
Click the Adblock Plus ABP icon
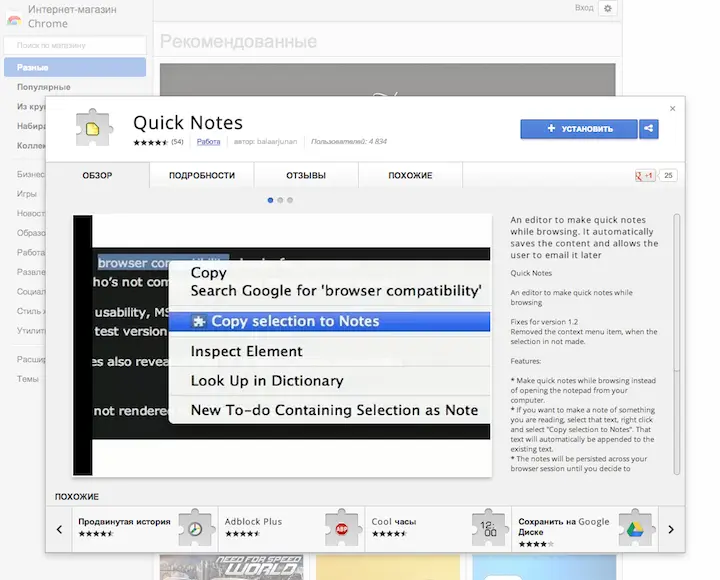point(342,528)
